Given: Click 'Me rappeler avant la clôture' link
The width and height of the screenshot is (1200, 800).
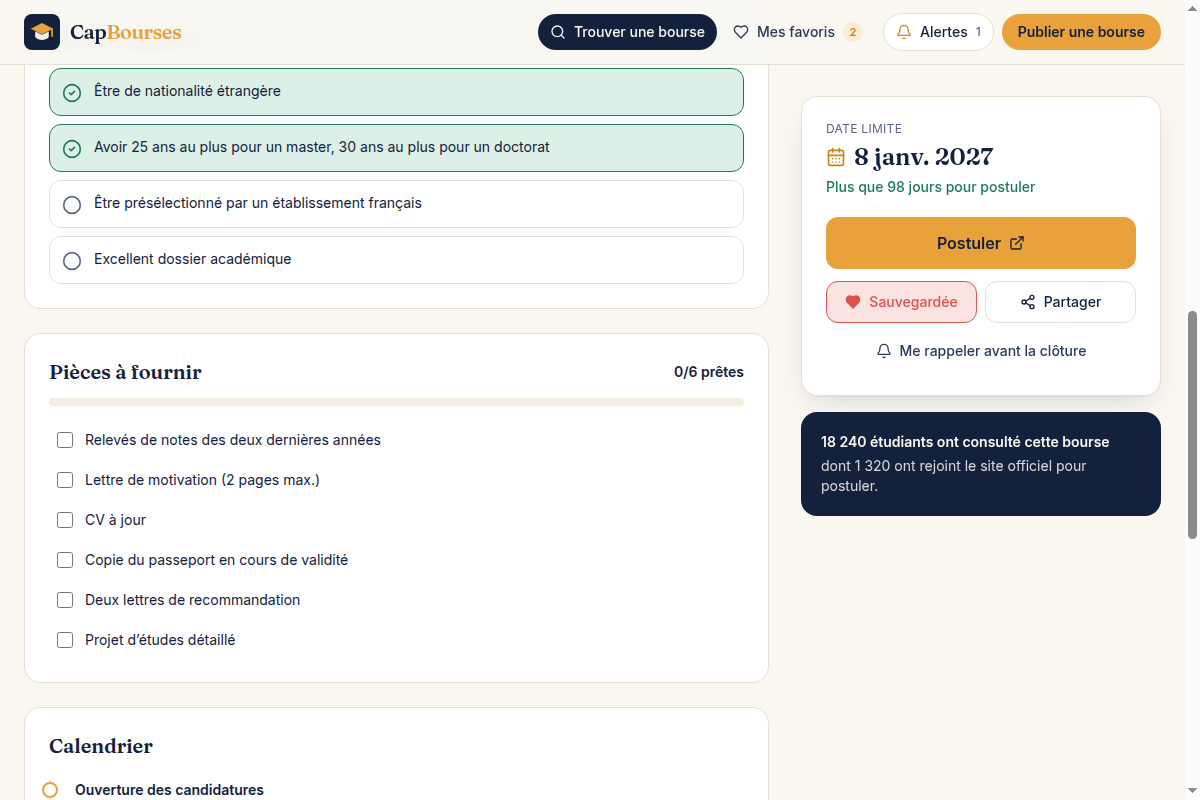Looking at the screenshot, I should pyautogui.click(x=981, y=351).
